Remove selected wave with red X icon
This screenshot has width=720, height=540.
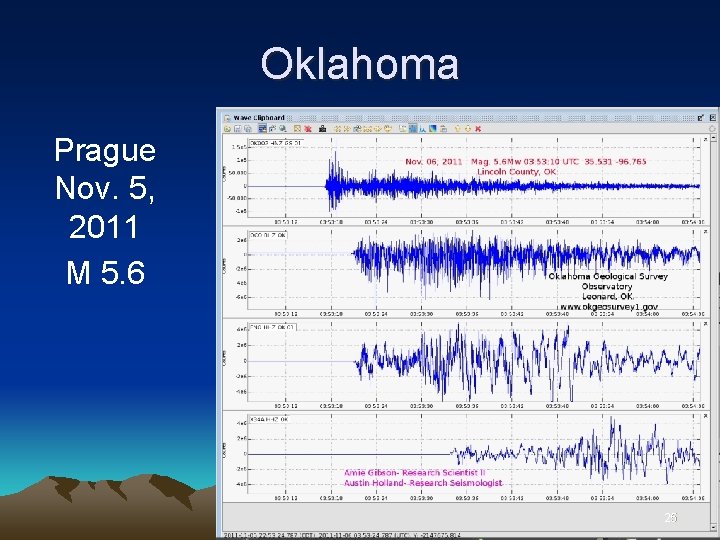[x=478, y=129]
